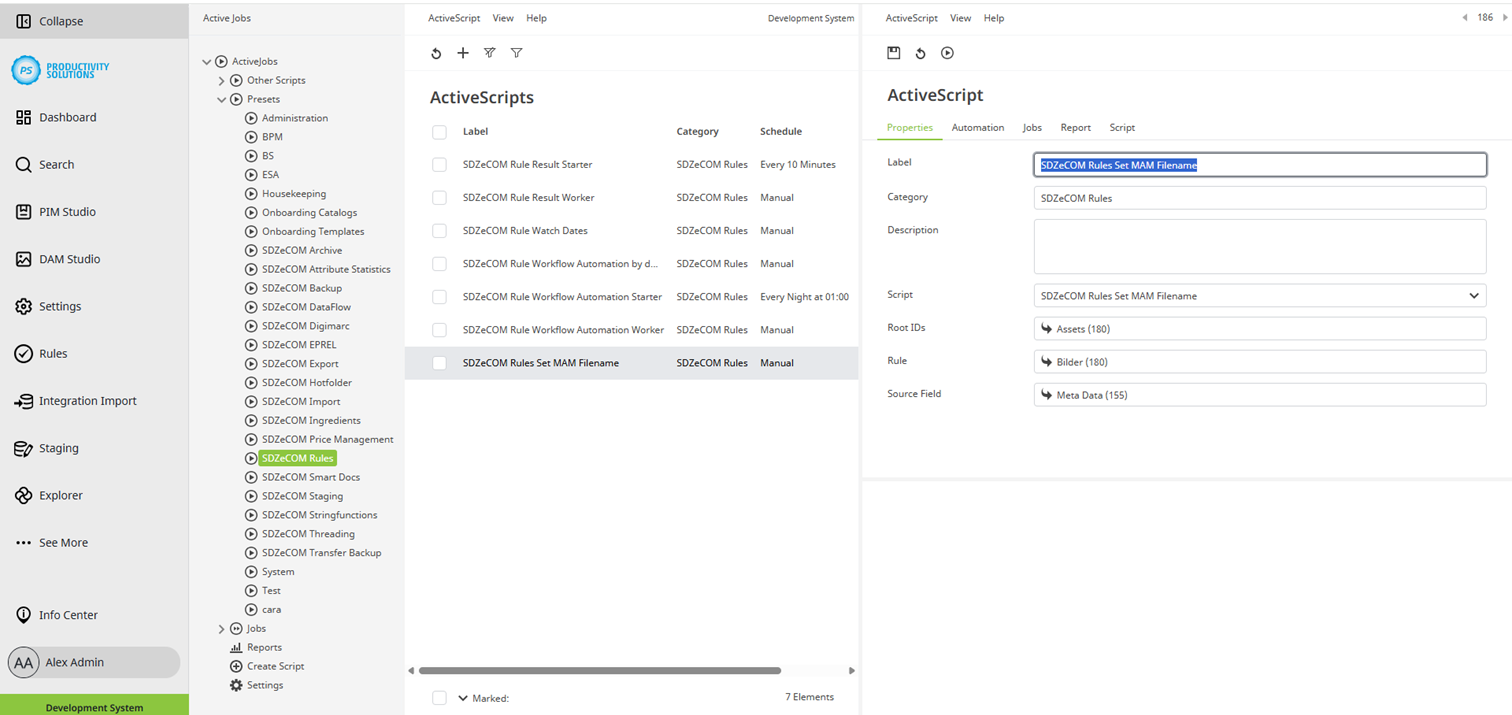1512x715 pixels.
Task: Save the ActiveScript with the floppy disk icon
Action: pyautogui.click(x=893, y=53)
